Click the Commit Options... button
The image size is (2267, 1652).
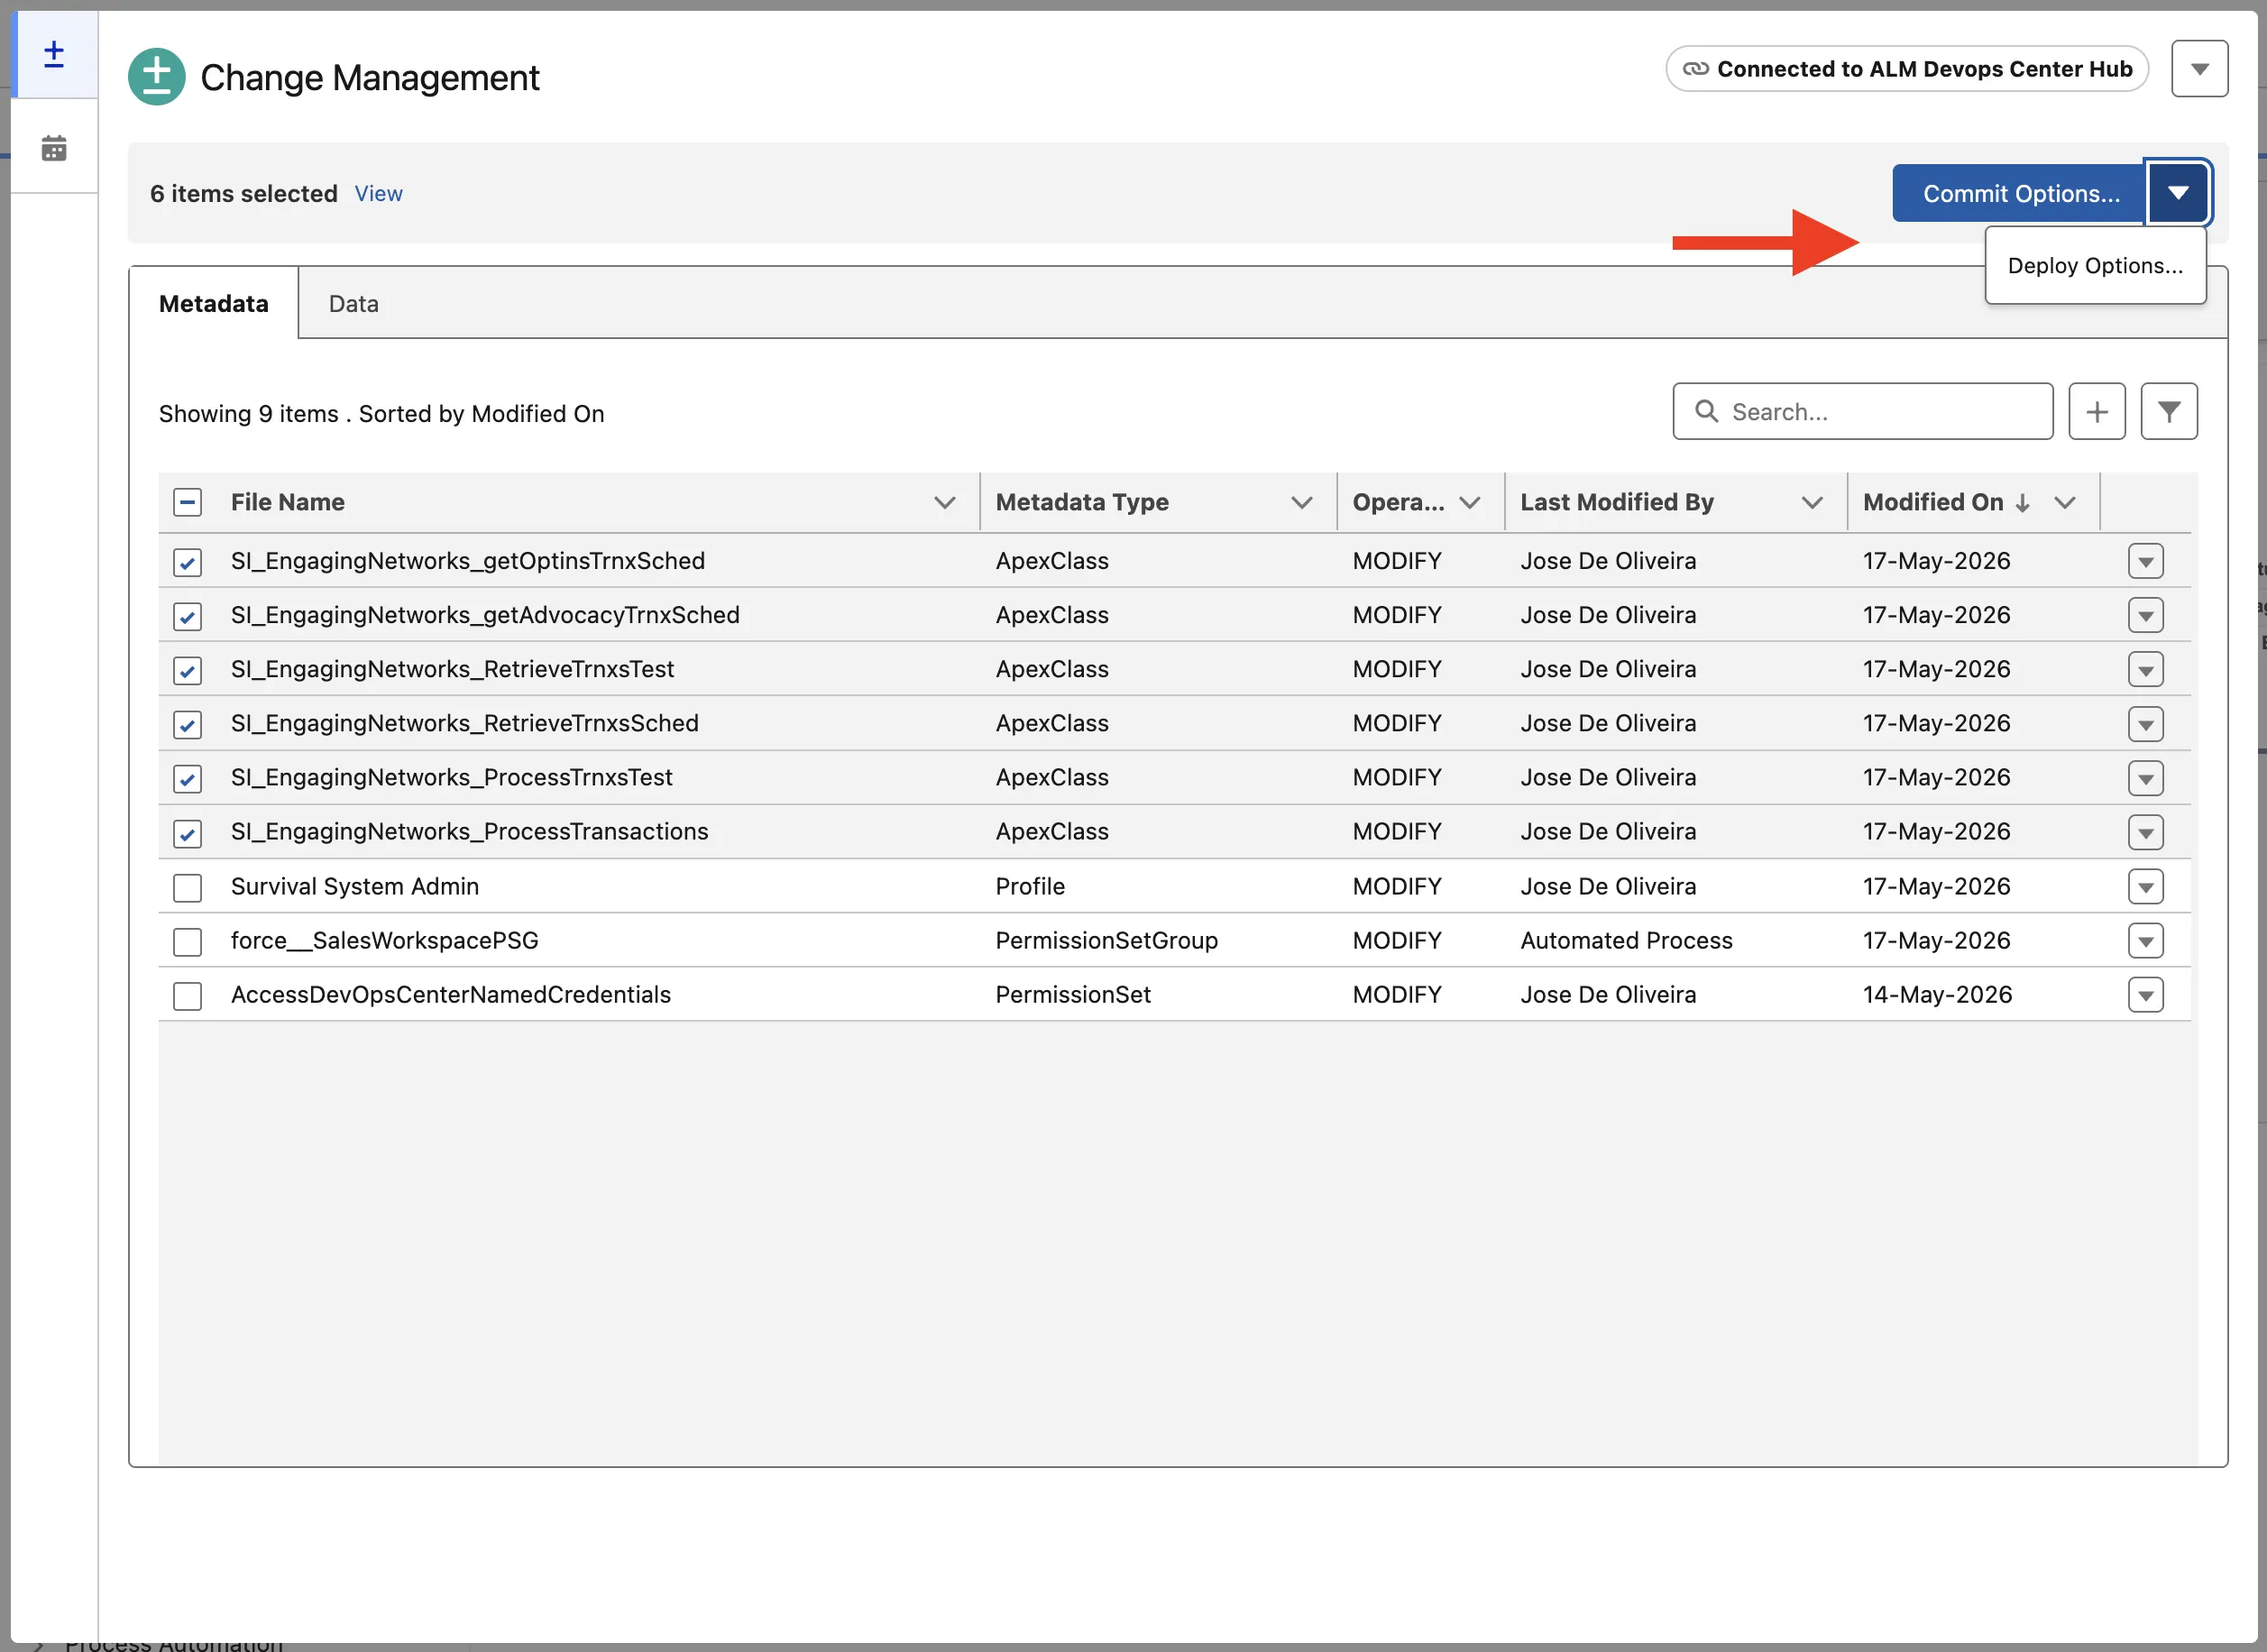point(2020,193)
